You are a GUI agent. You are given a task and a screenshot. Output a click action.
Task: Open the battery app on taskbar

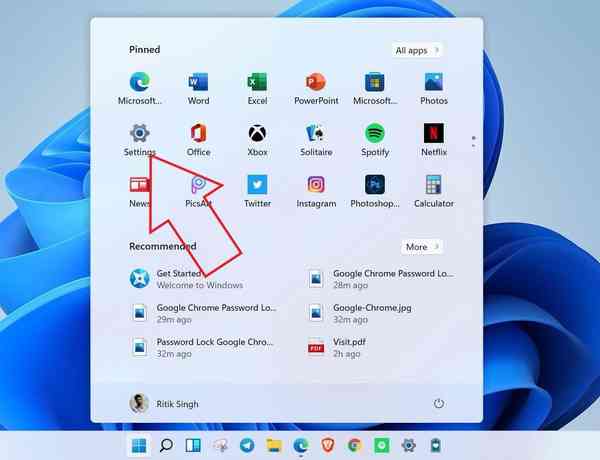coord(435,445)
